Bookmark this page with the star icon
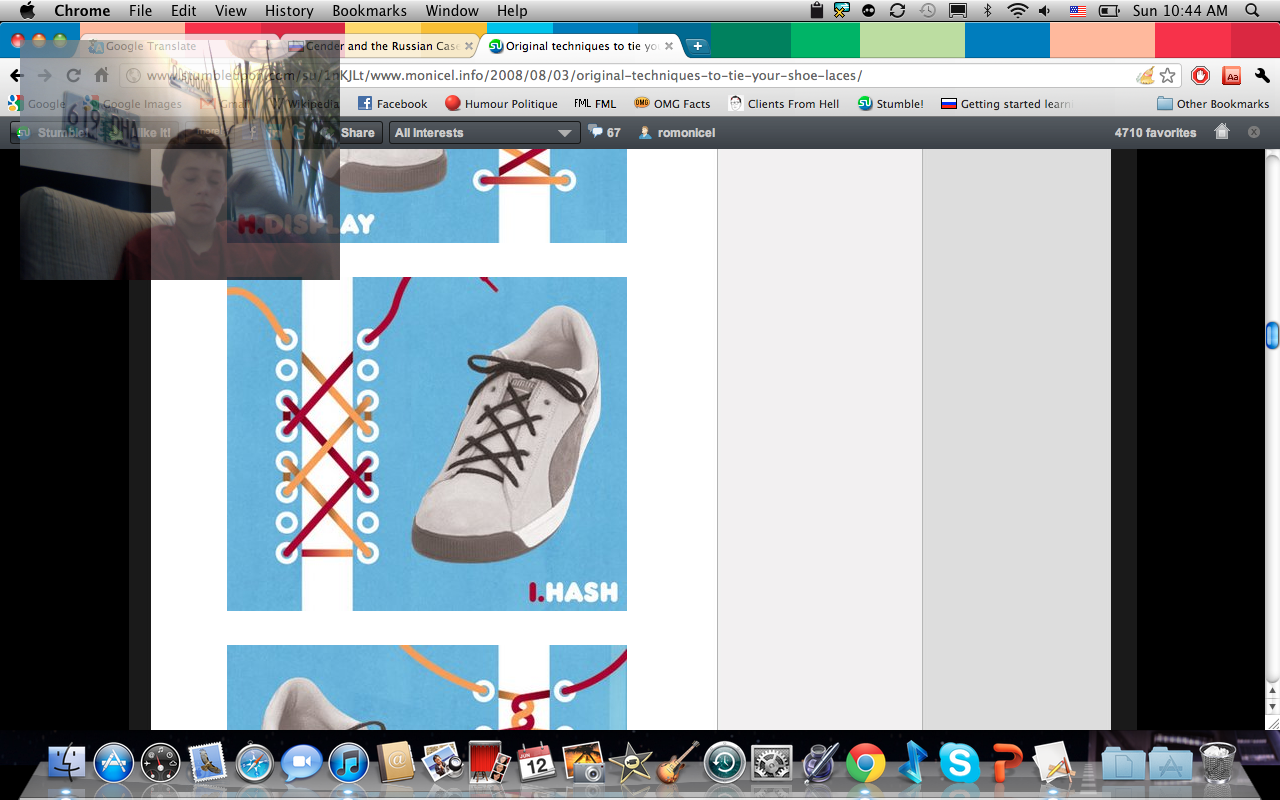Screen dimensions: 1280x800 coord(1167,76)
